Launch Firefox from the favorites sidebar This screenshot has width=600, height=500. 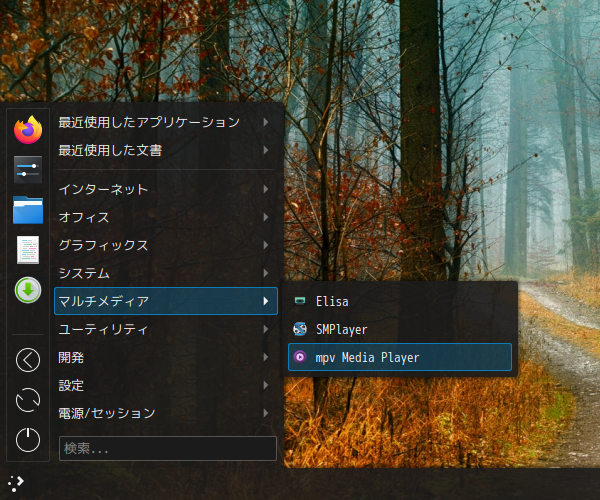[x=28, y=130]
